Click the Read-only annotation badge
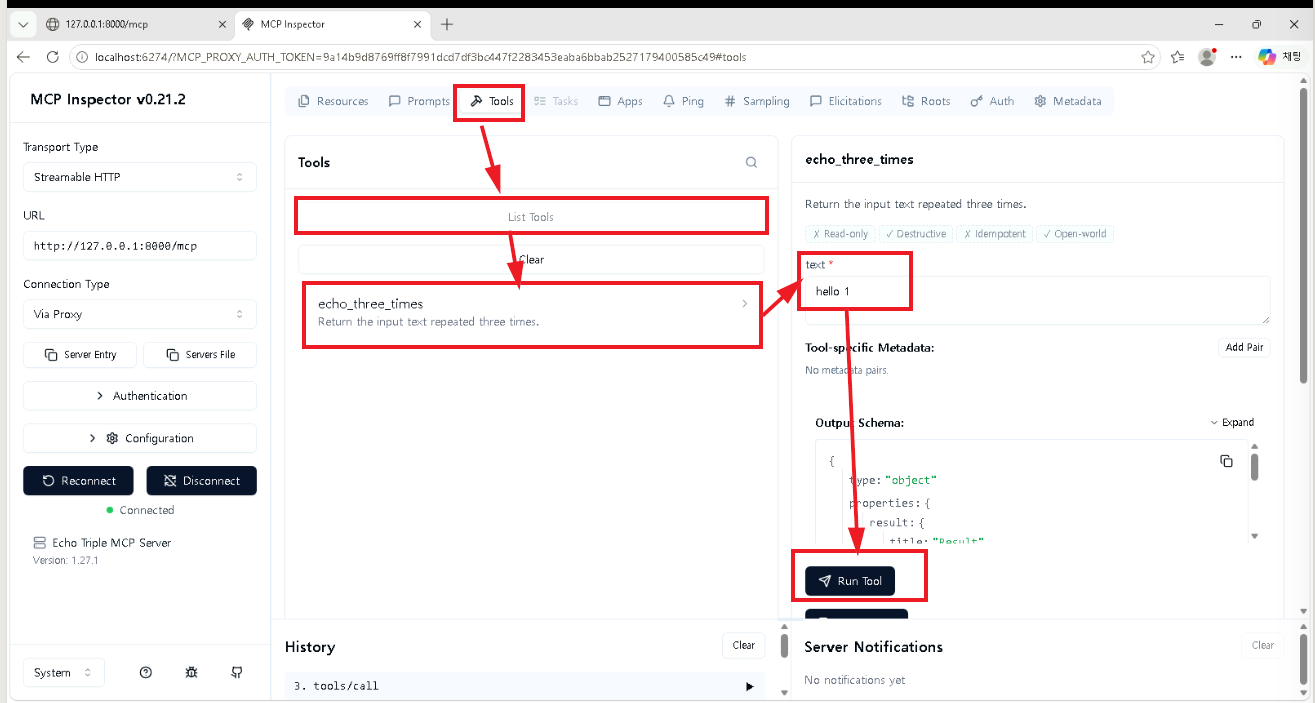Viewport: 1315px width, 703px height. [840, 234]
